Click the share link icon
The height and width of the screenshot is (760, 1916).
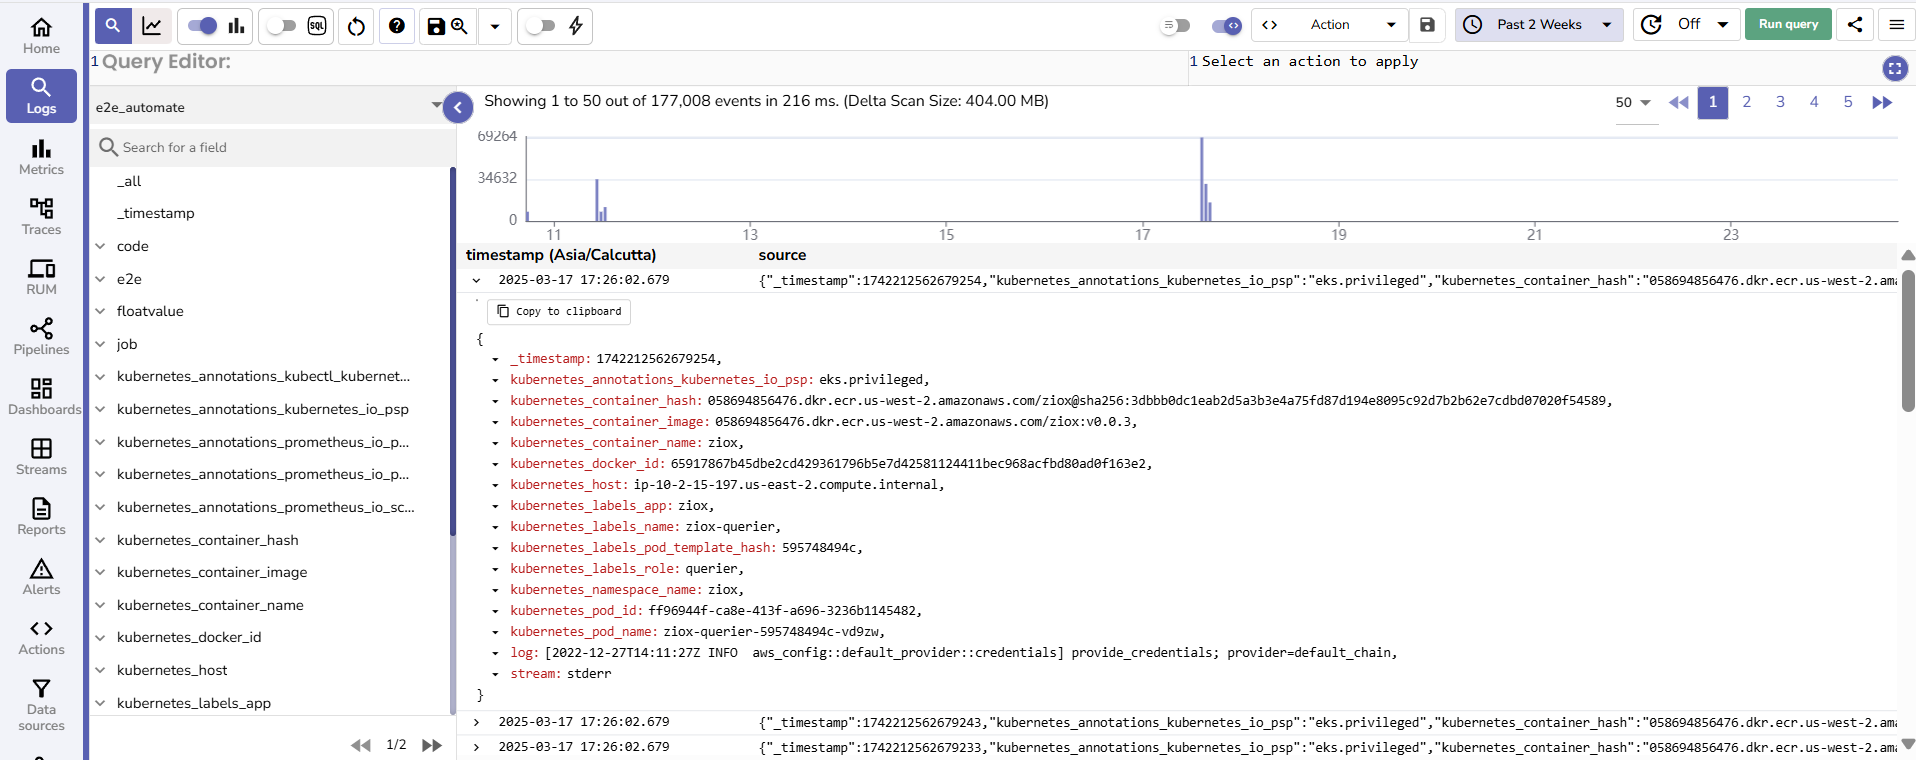(1855, 25)
